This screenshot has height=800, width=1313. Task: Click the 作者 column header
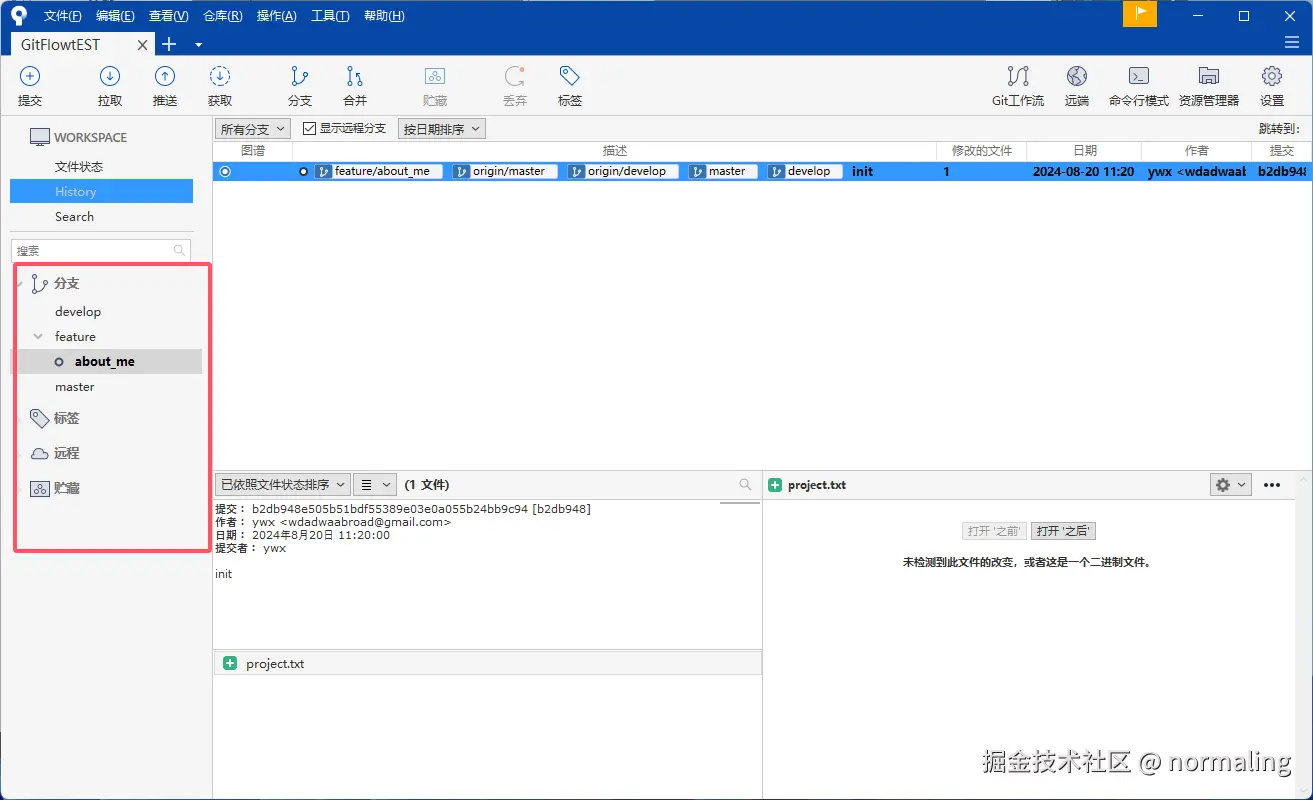(x=1196, y=150)
